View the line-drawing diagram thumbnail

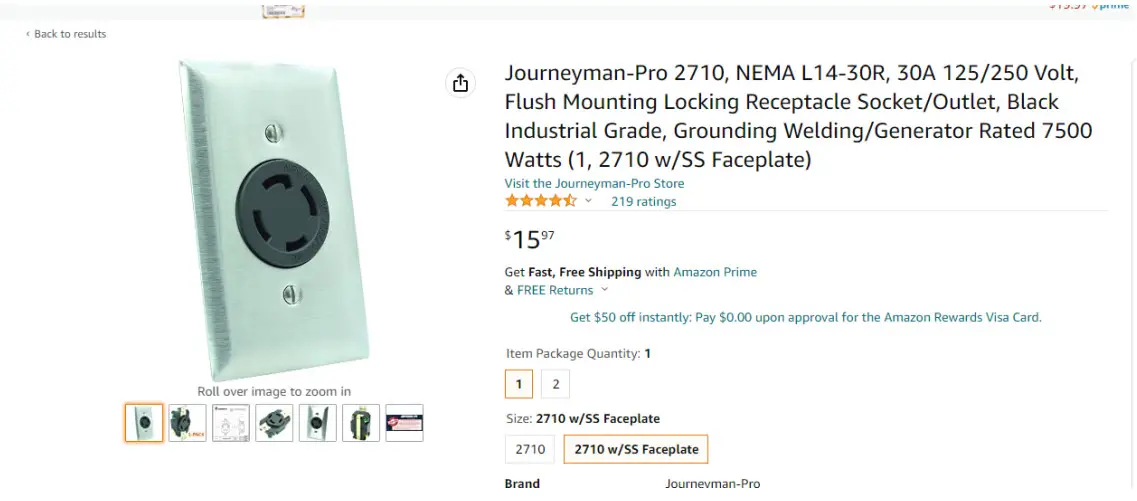point(231,423)
